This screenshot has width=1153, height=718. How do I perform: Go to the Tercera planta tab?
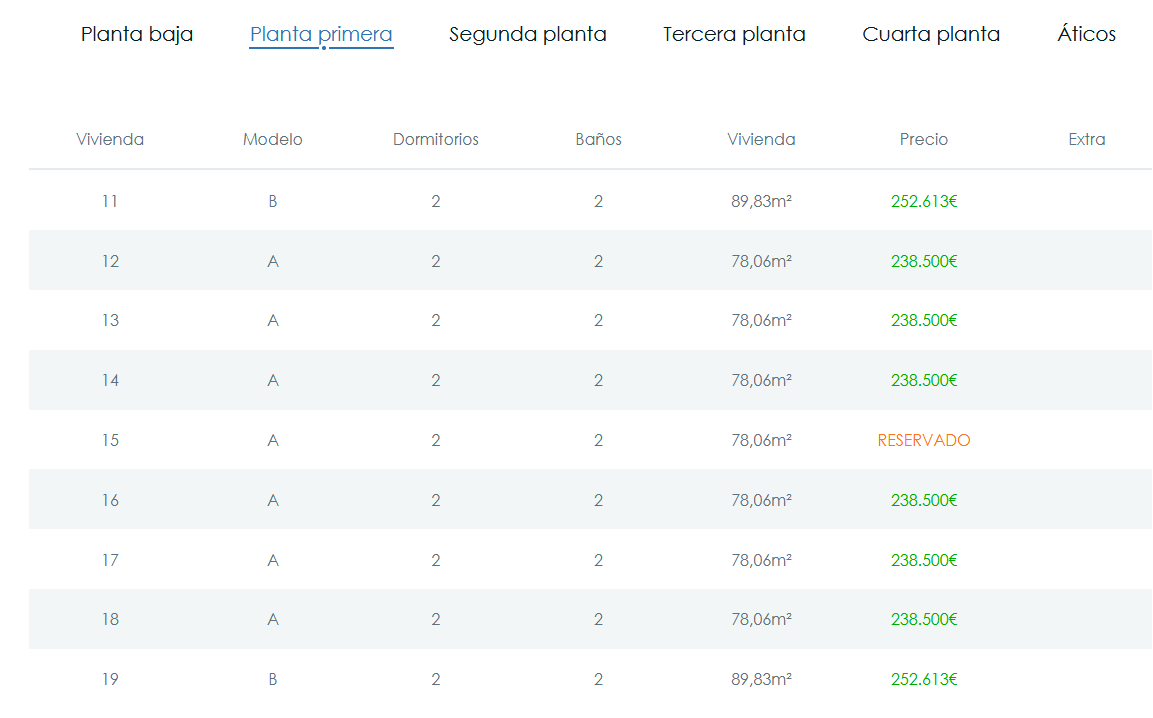pyautogui.click(x=734, y=34)
